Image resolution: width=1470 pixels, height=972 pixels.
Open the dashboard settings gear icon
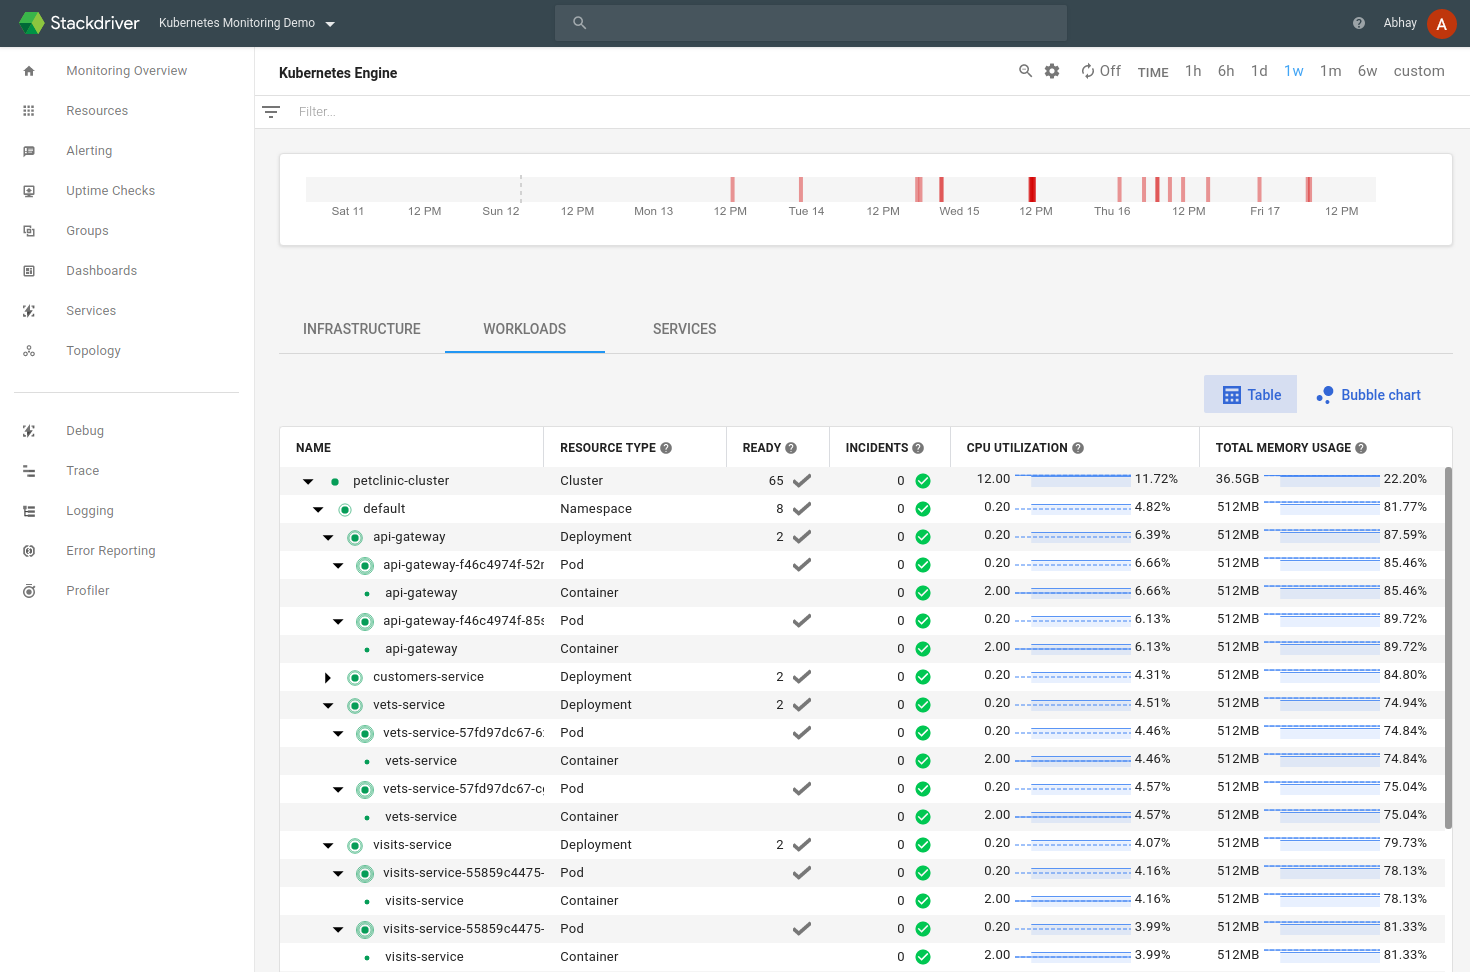(1051, 71)
